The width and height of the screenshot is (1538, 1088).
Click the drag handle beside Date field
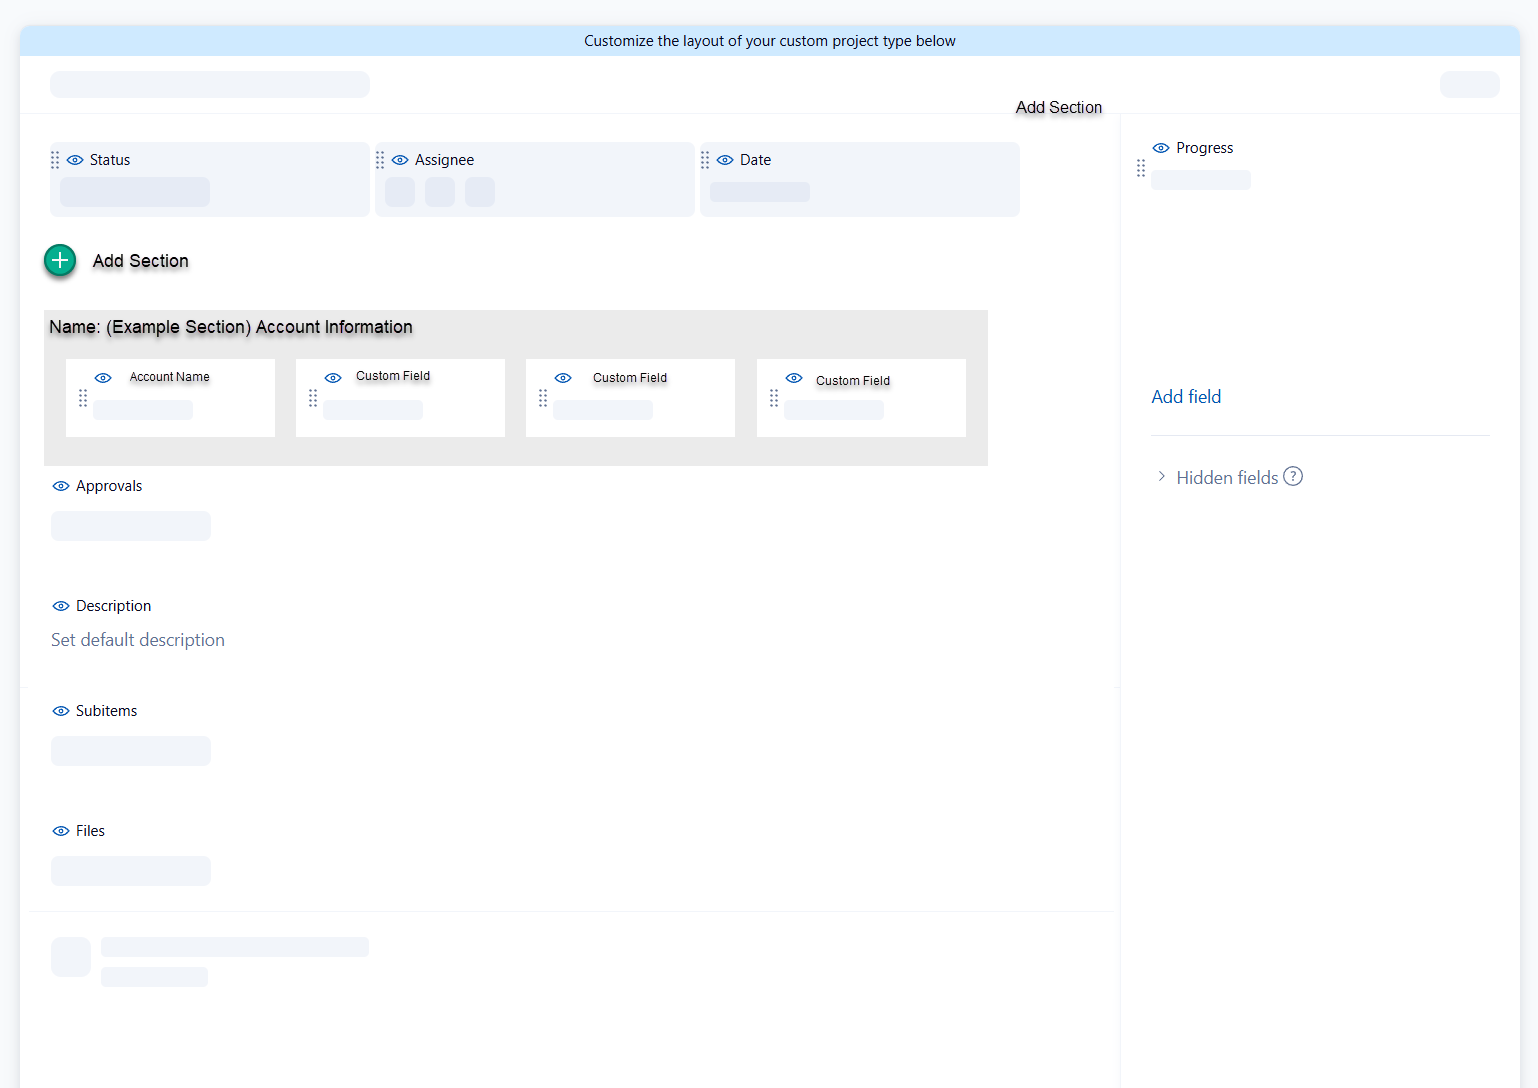[705, 160]
